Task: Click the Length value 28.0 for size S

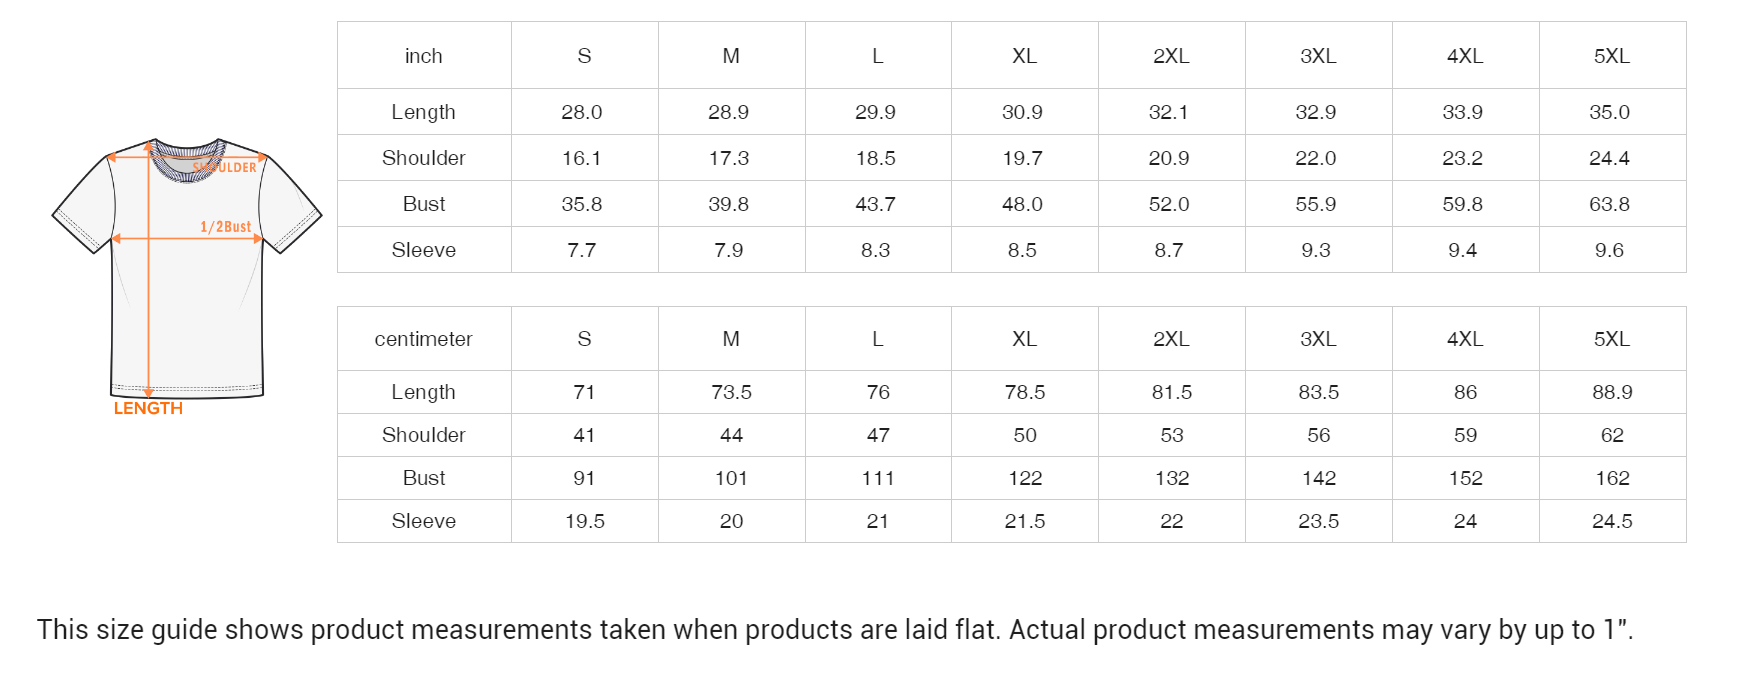Action: [582, 112]
